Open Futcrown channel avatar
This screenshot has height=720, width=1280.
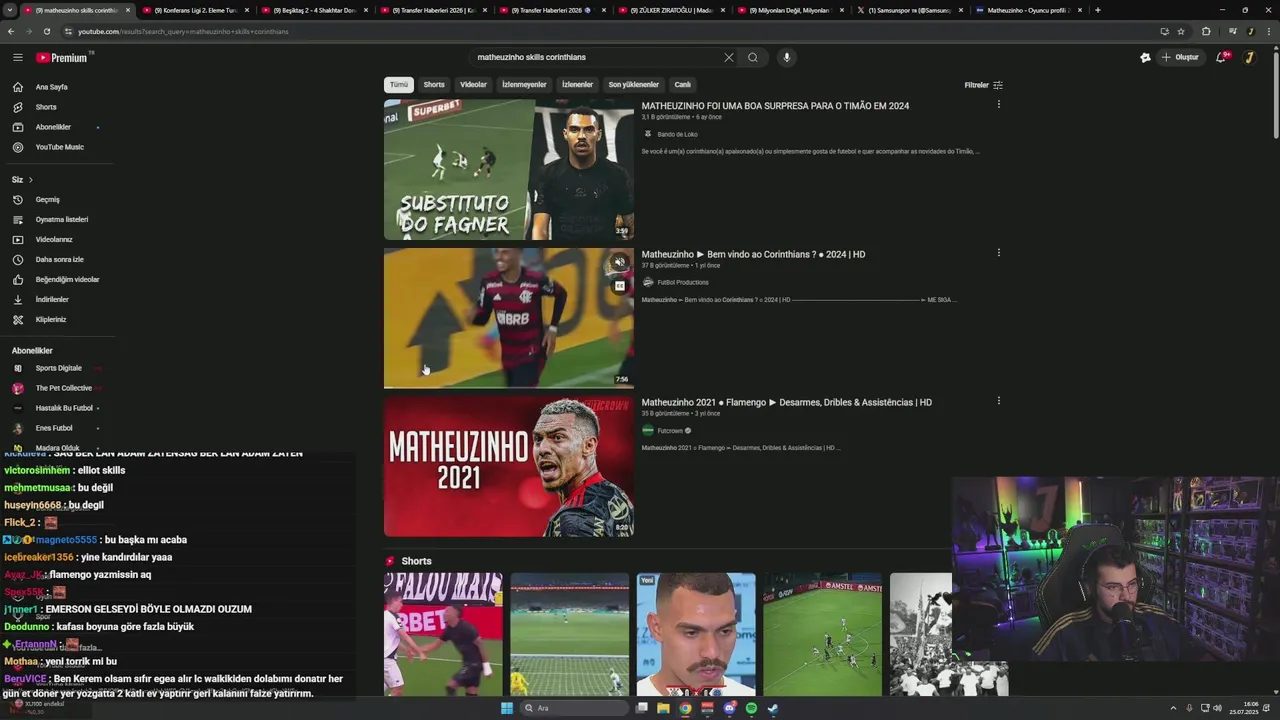[648, 430]
